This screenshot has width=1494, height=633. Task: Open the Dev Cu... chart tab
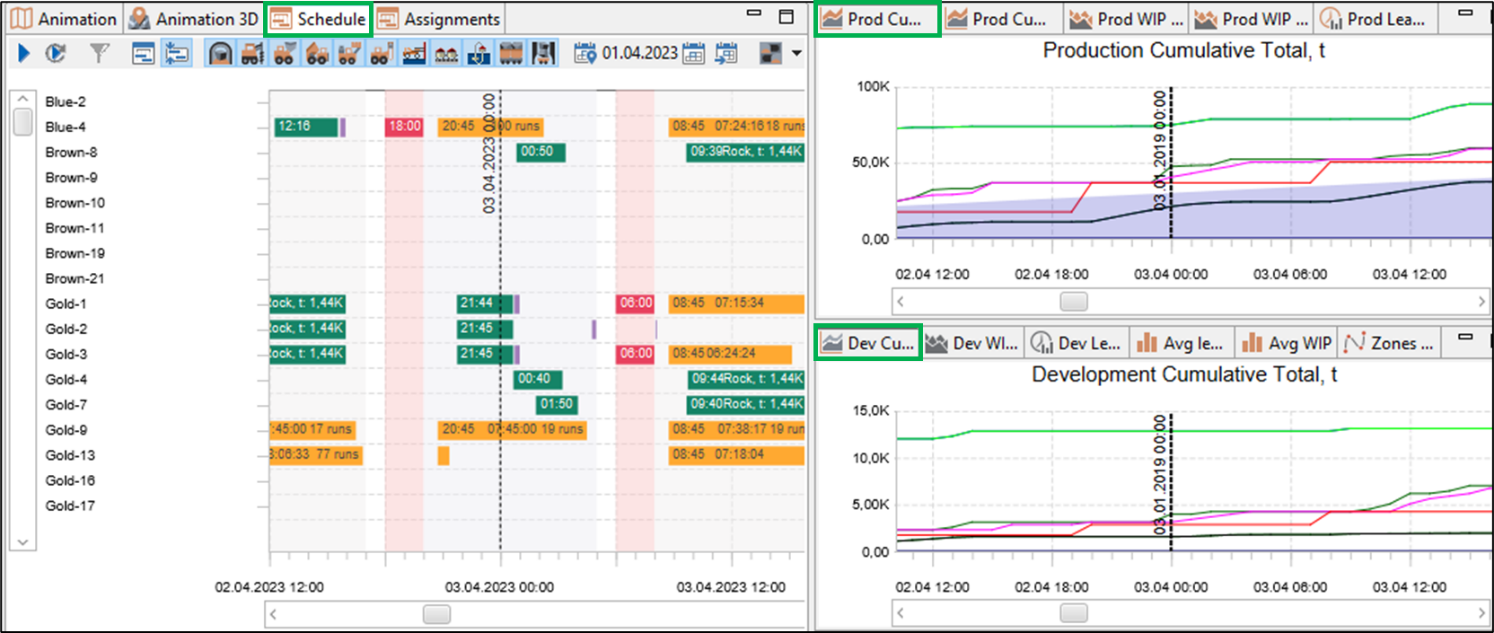point(868,343)
